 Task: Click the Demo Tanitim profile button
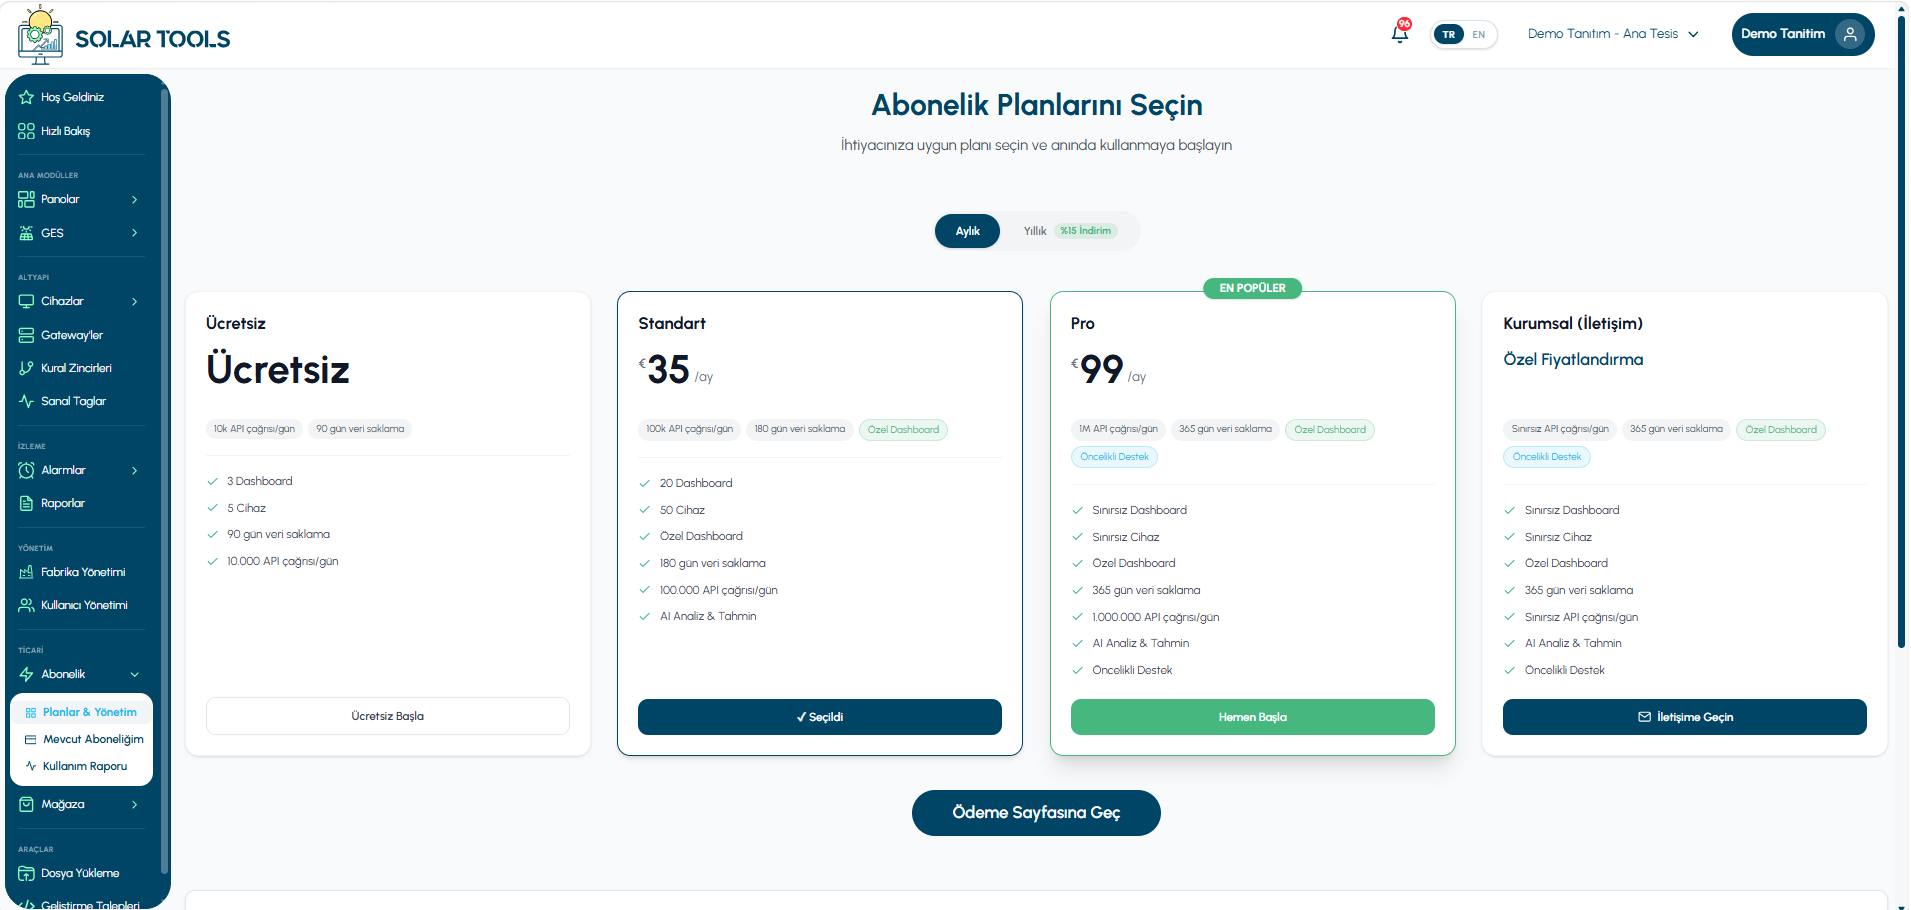tap(1803, 34)
